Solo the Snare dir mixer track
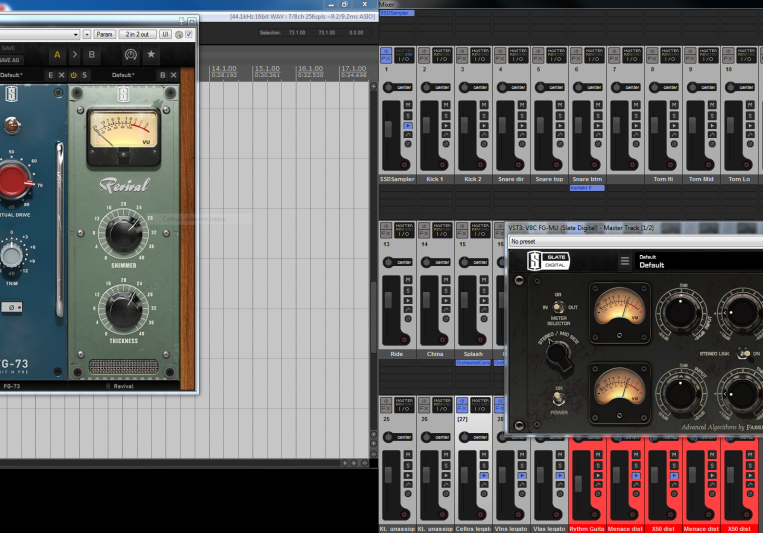Viewport: 763px width, 533px height. 522,115
